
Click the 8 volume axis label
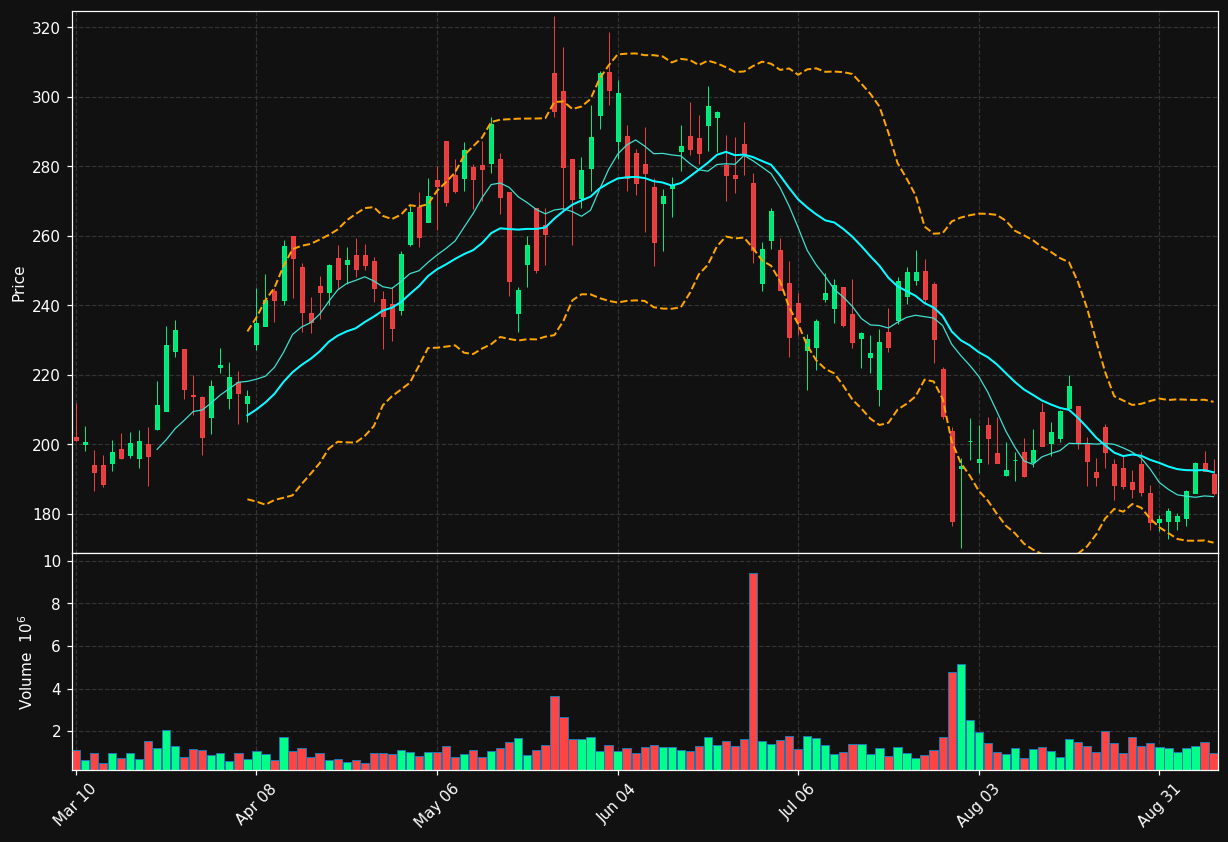tap(57, 604)
